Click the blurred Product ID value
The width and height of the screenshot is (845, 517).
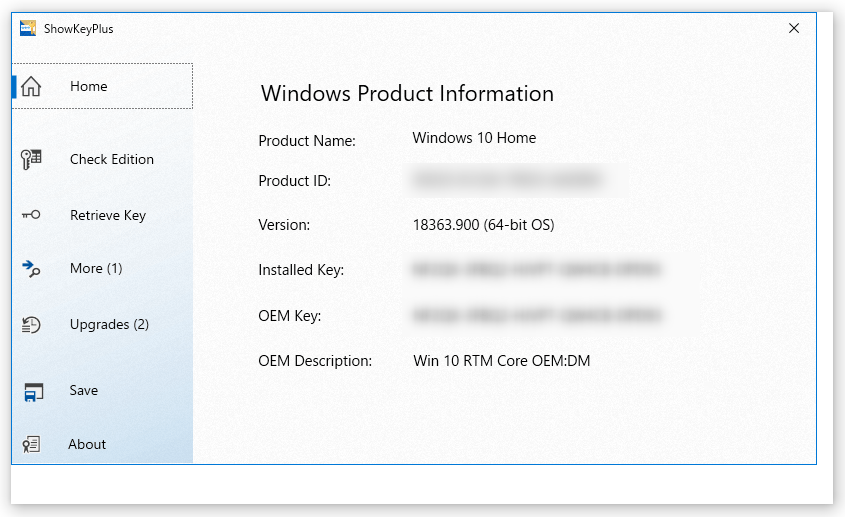point(507,180)
